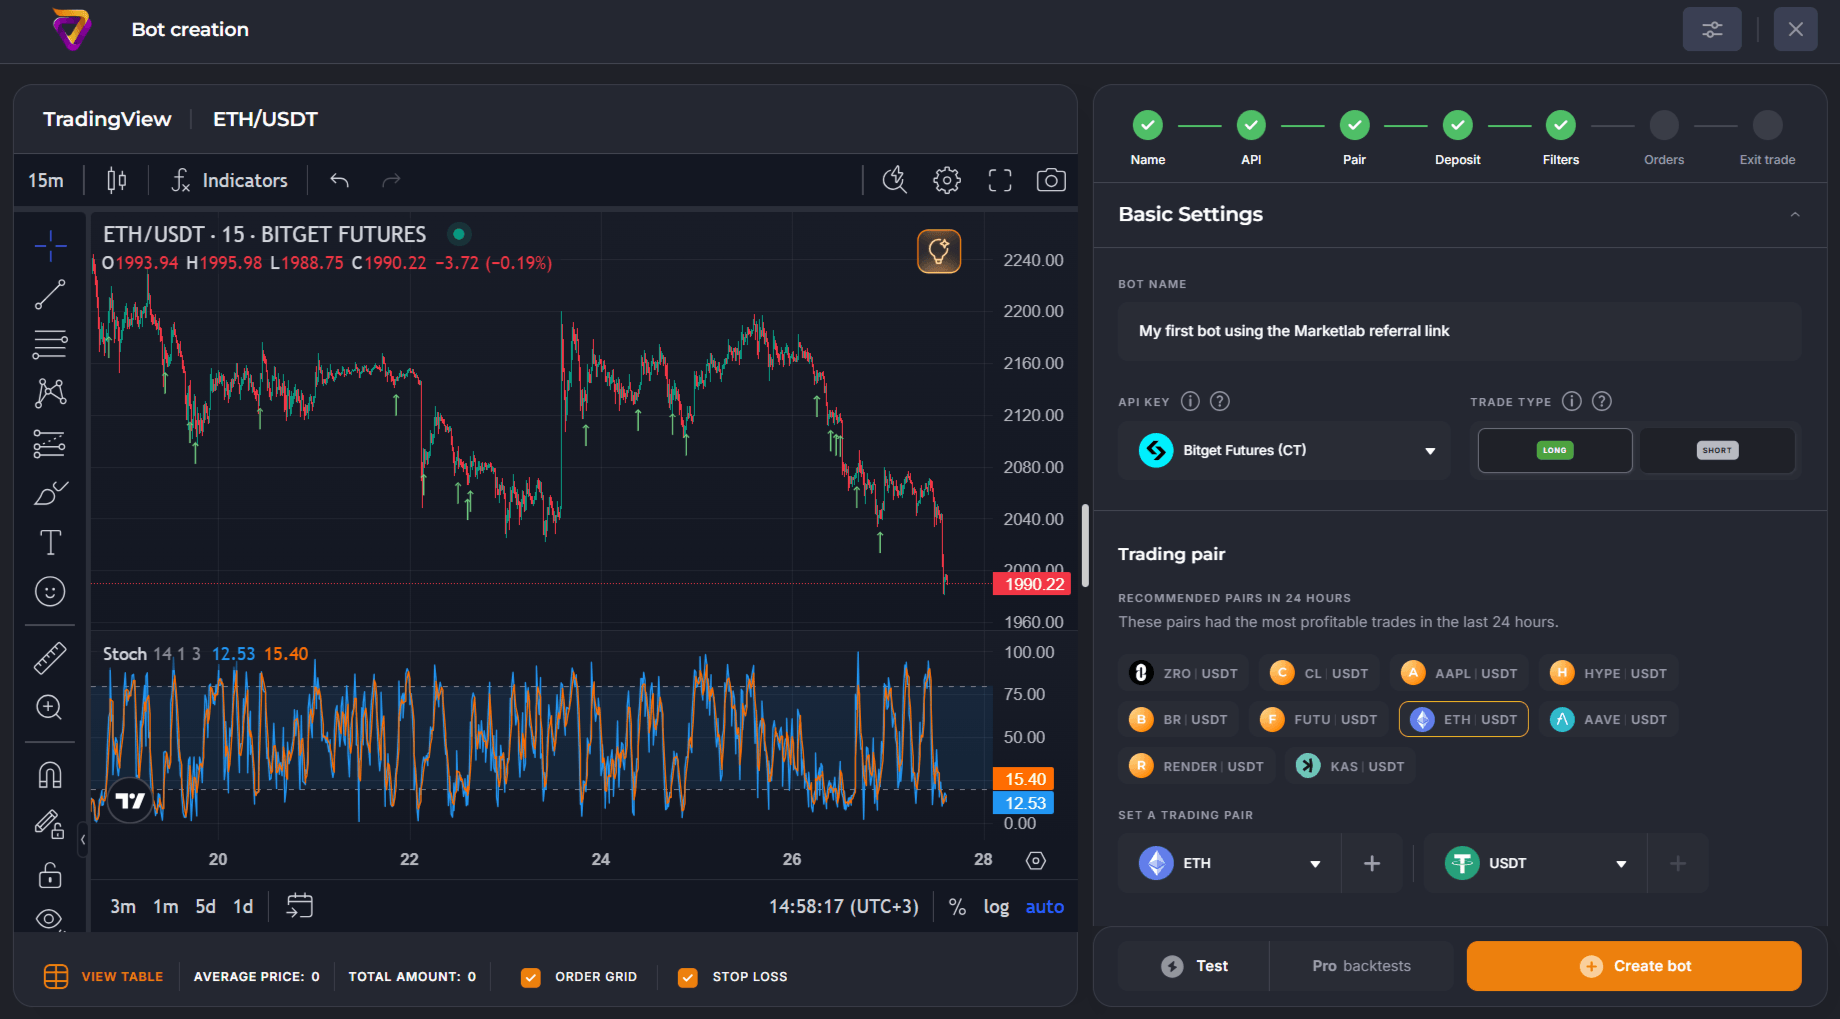Click the Create bot button
Screen dimensions: 1840x1019
pyautogui.click(x=1633, y=966)
